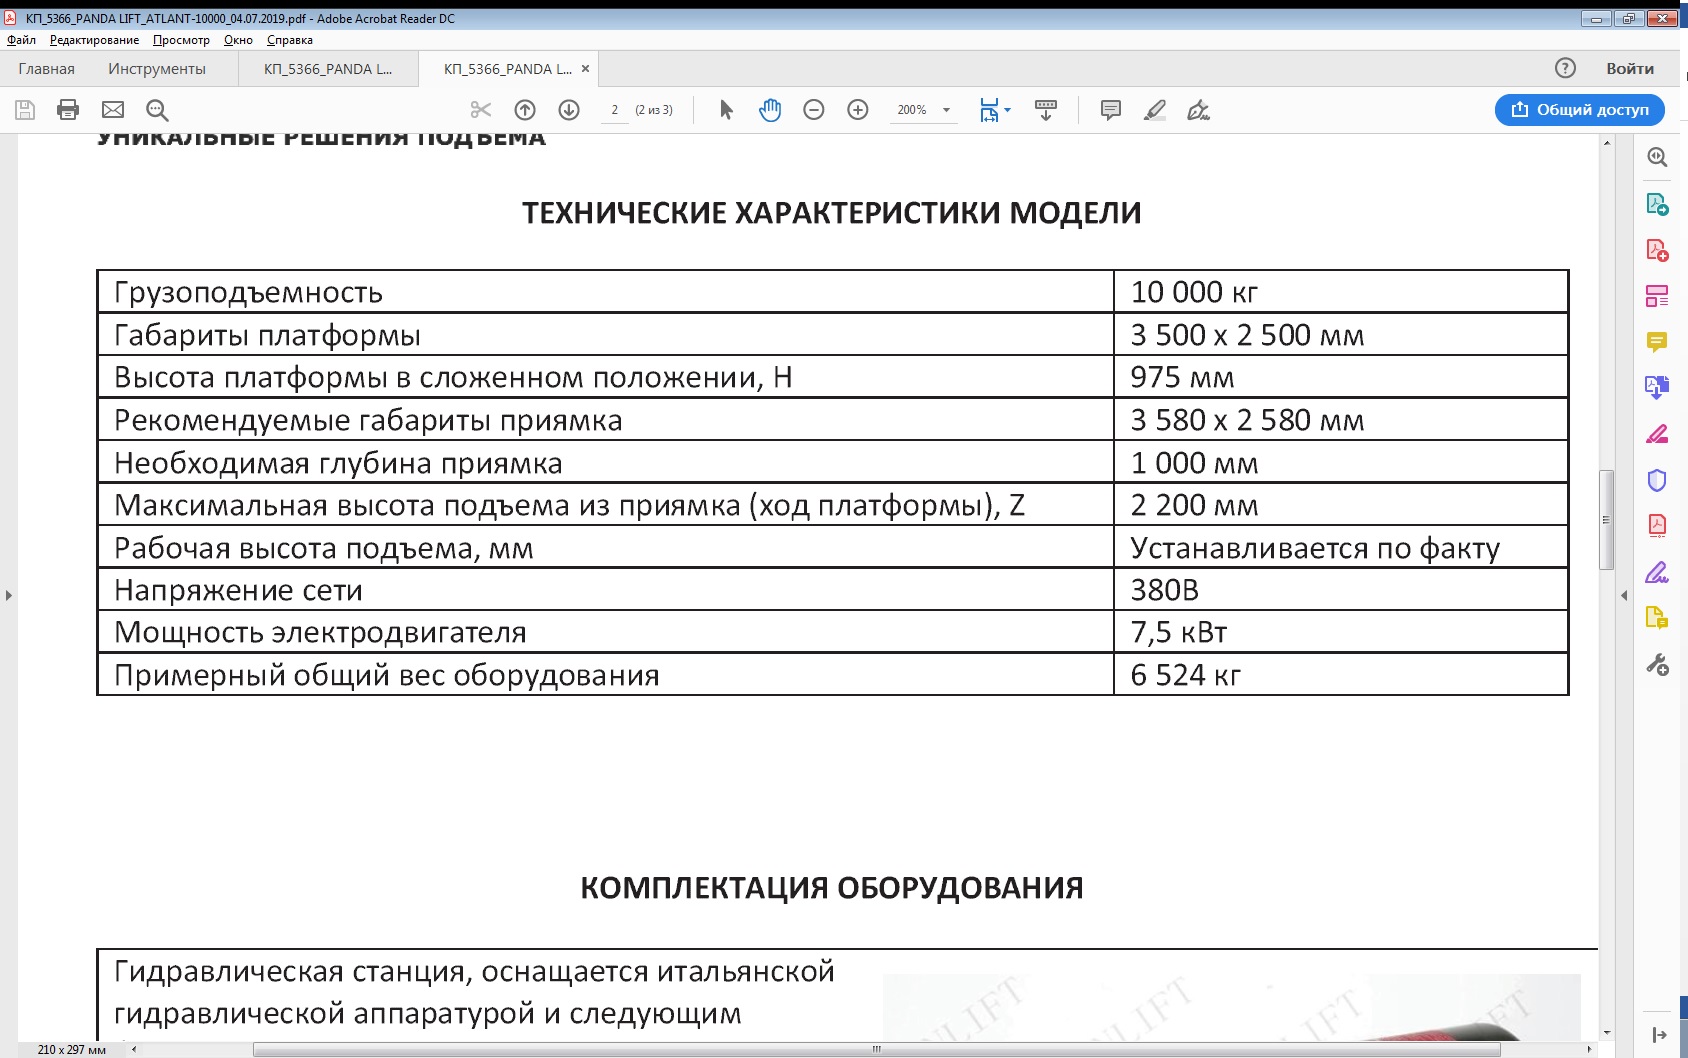Click the Грузоподъемность table cell

[x=606, y=292]
